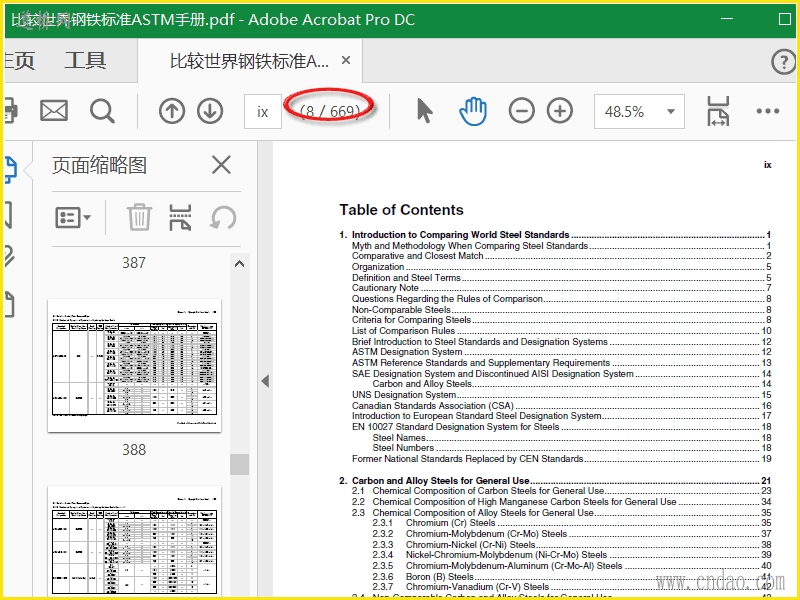The image size is (800, 600).
Task: Click the 'Table of Contents' heading
Action: point(402,210)
